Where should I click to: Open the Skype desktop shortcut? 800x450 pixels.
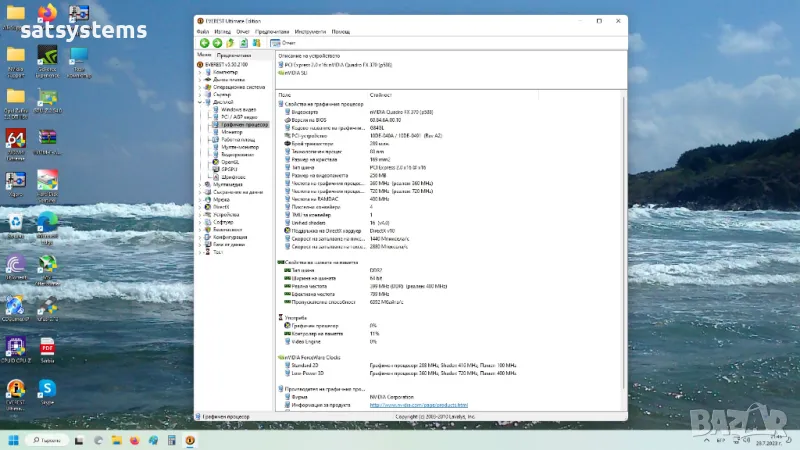point(47,387)
